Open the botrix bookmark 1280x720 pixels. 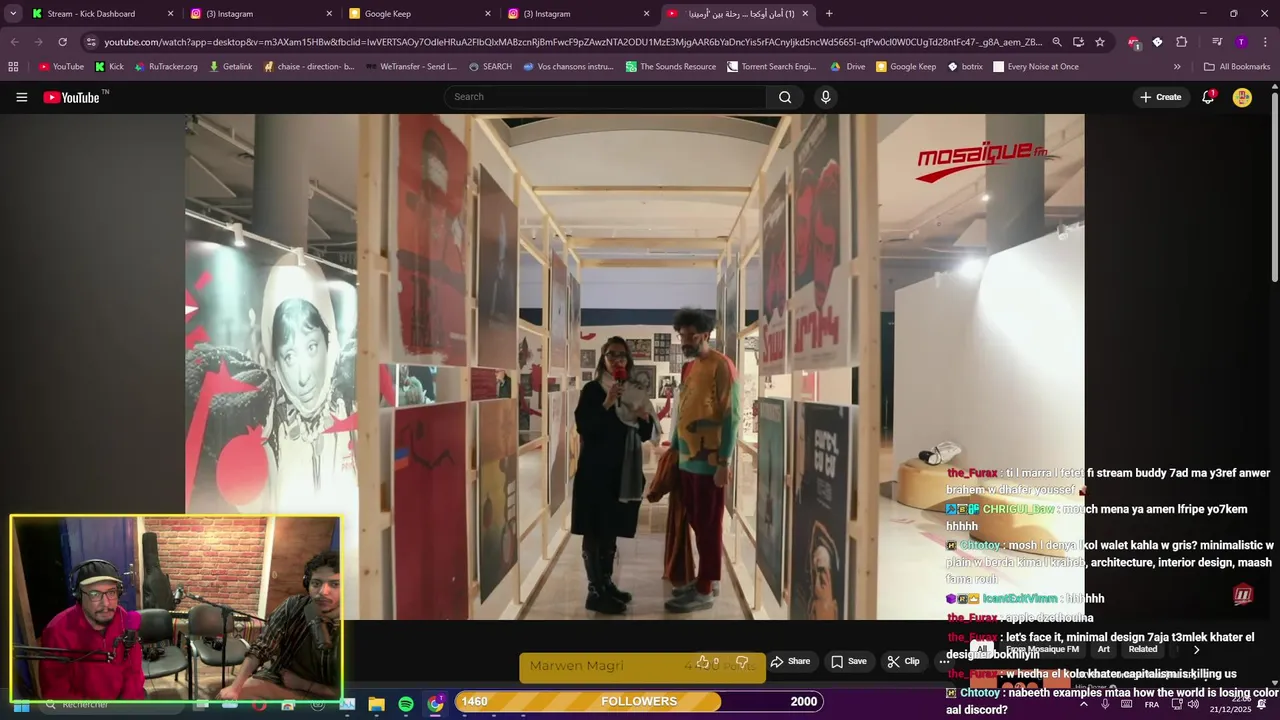tap(965, 67)
